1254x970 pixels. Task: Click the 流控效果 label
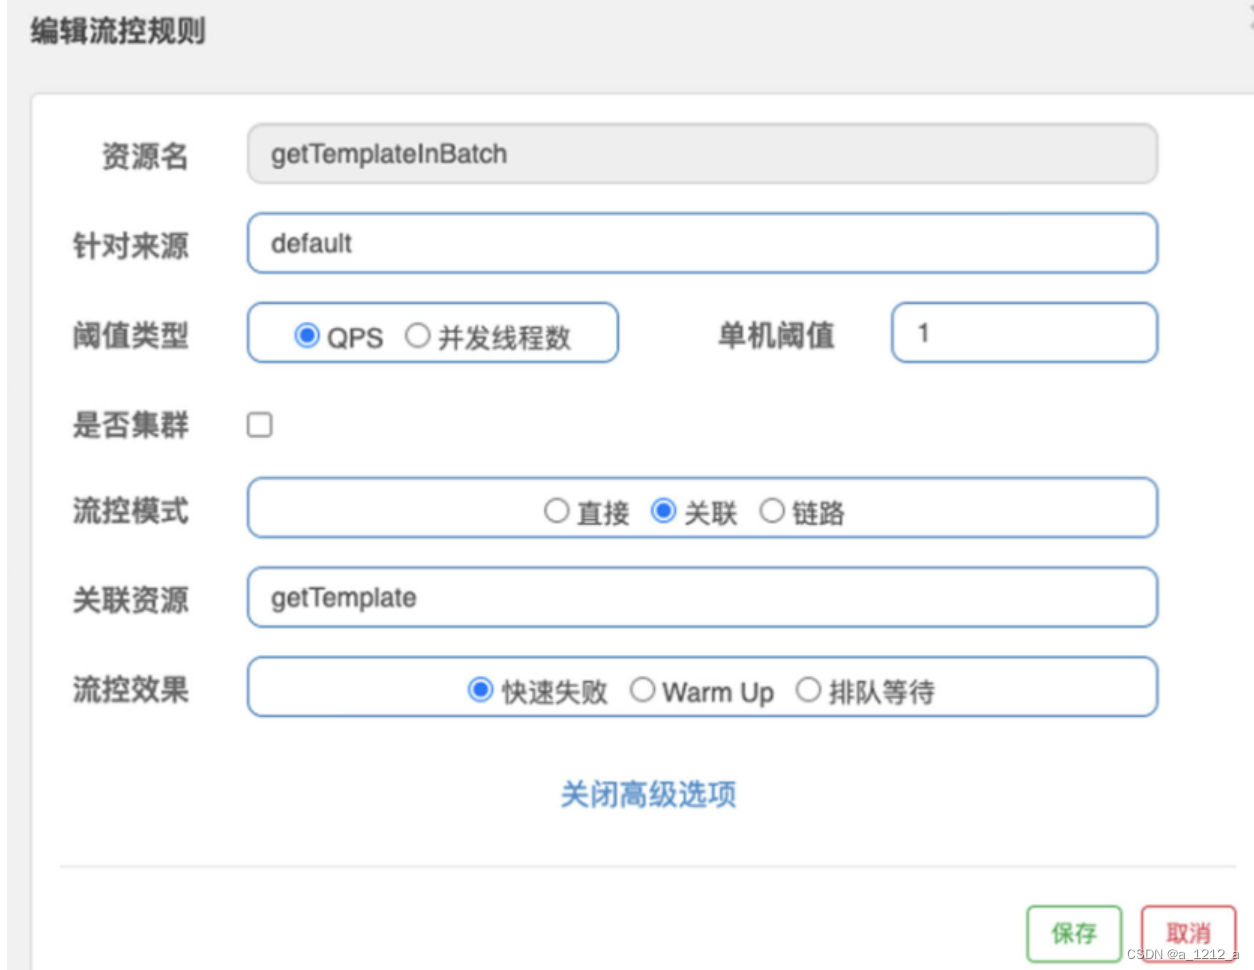130,689
